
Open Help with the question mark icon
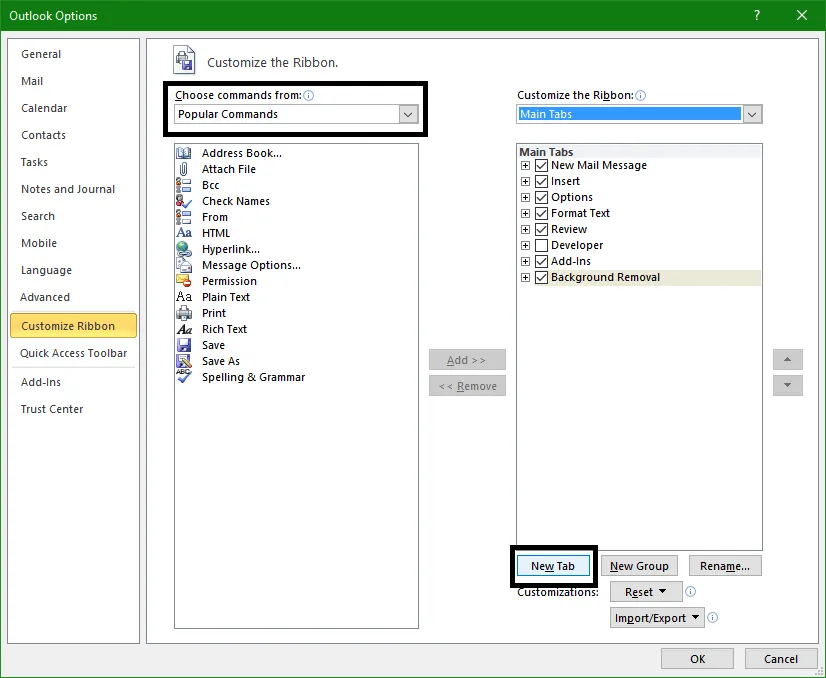756,15
